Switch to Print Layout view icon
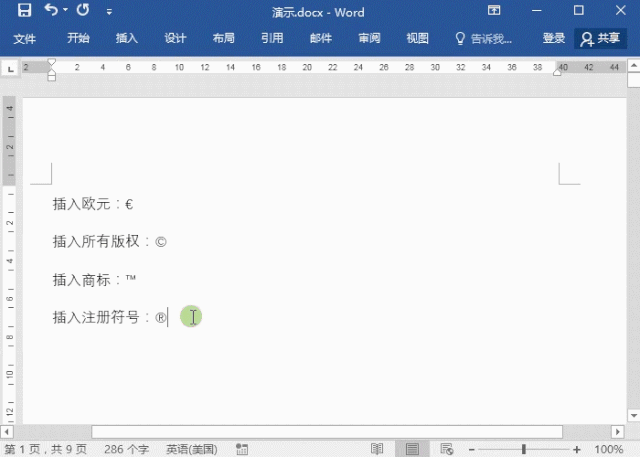Screen dimensions: 640x457 click(x=412, y=449)
